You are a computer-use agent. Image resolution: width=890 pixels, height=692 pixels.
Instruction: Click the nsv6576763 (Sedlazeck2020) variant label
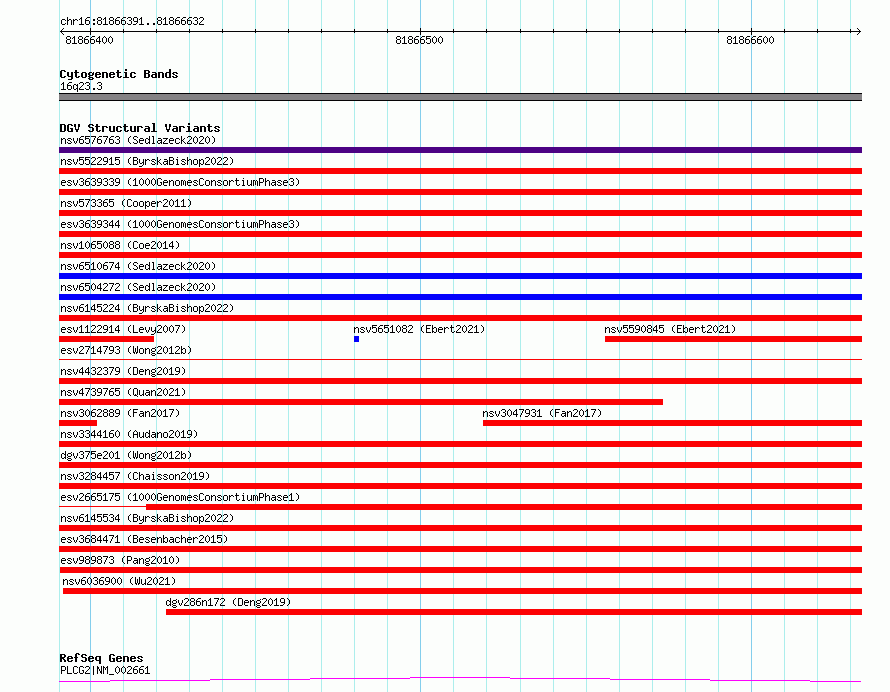point(138,140)
